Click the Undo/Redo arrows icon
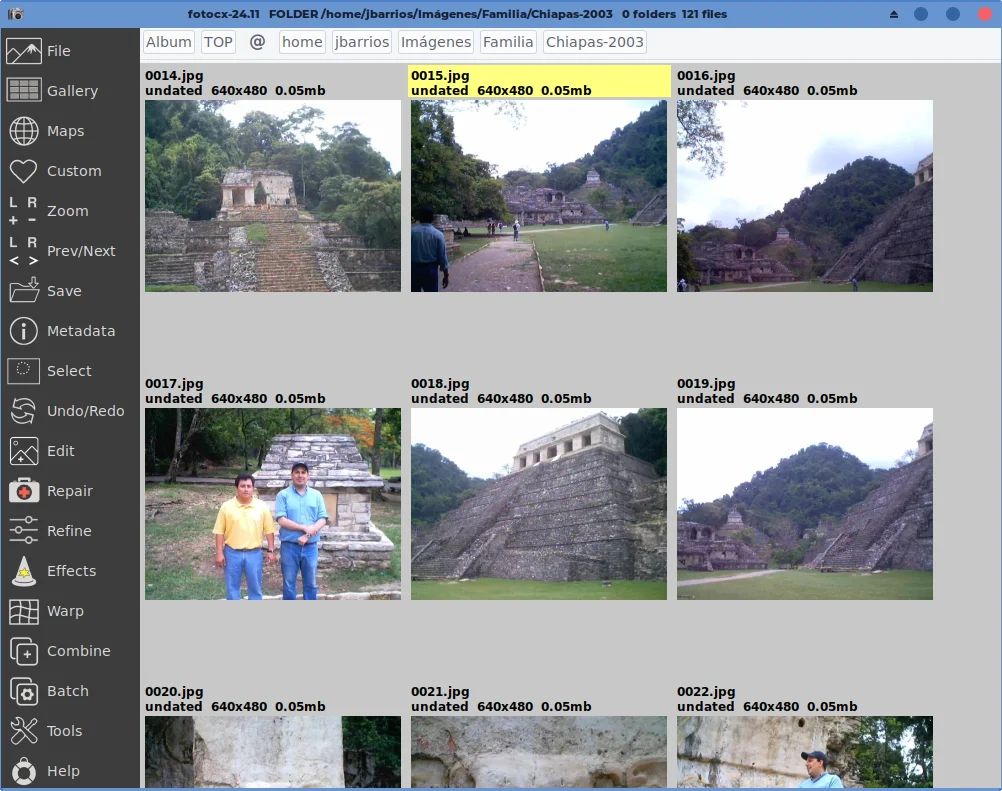 [x=24, y=411]
